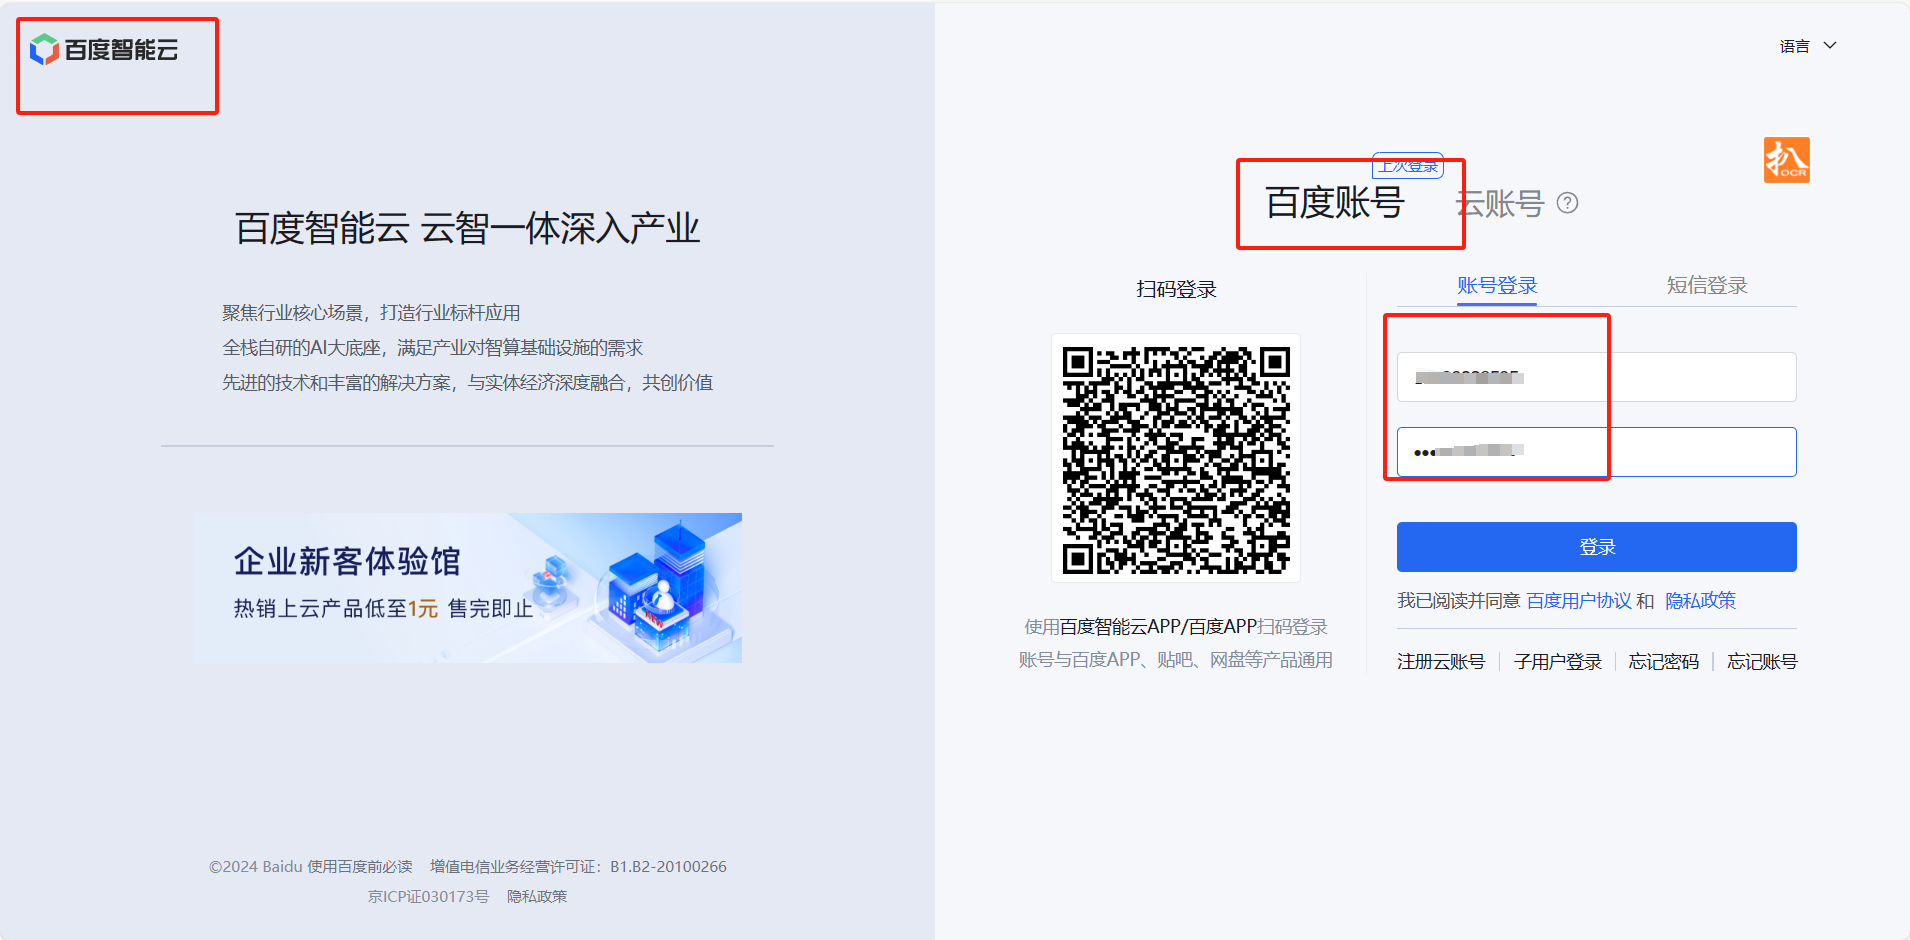
Task: Open the 隐私政策 link under login button
Action: pyautogui.click(x=1700, y=601)
